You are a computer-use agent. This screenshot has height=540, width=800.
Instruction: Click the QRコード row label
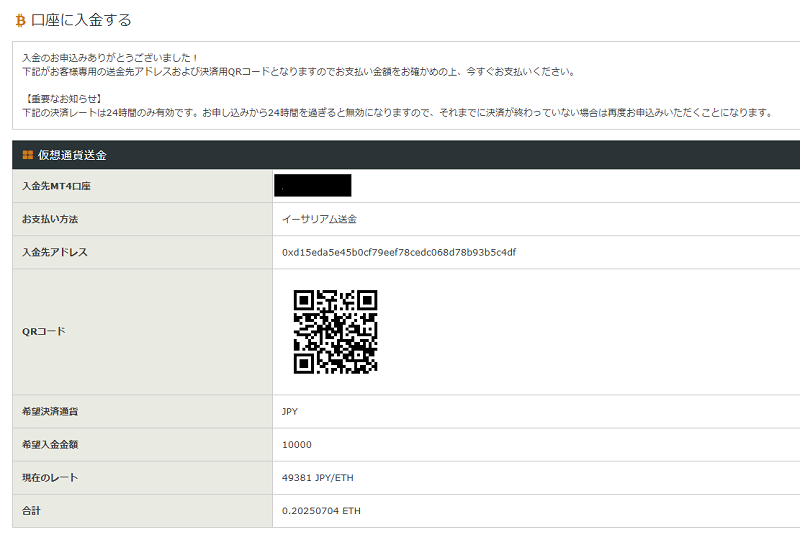[44, 332]
